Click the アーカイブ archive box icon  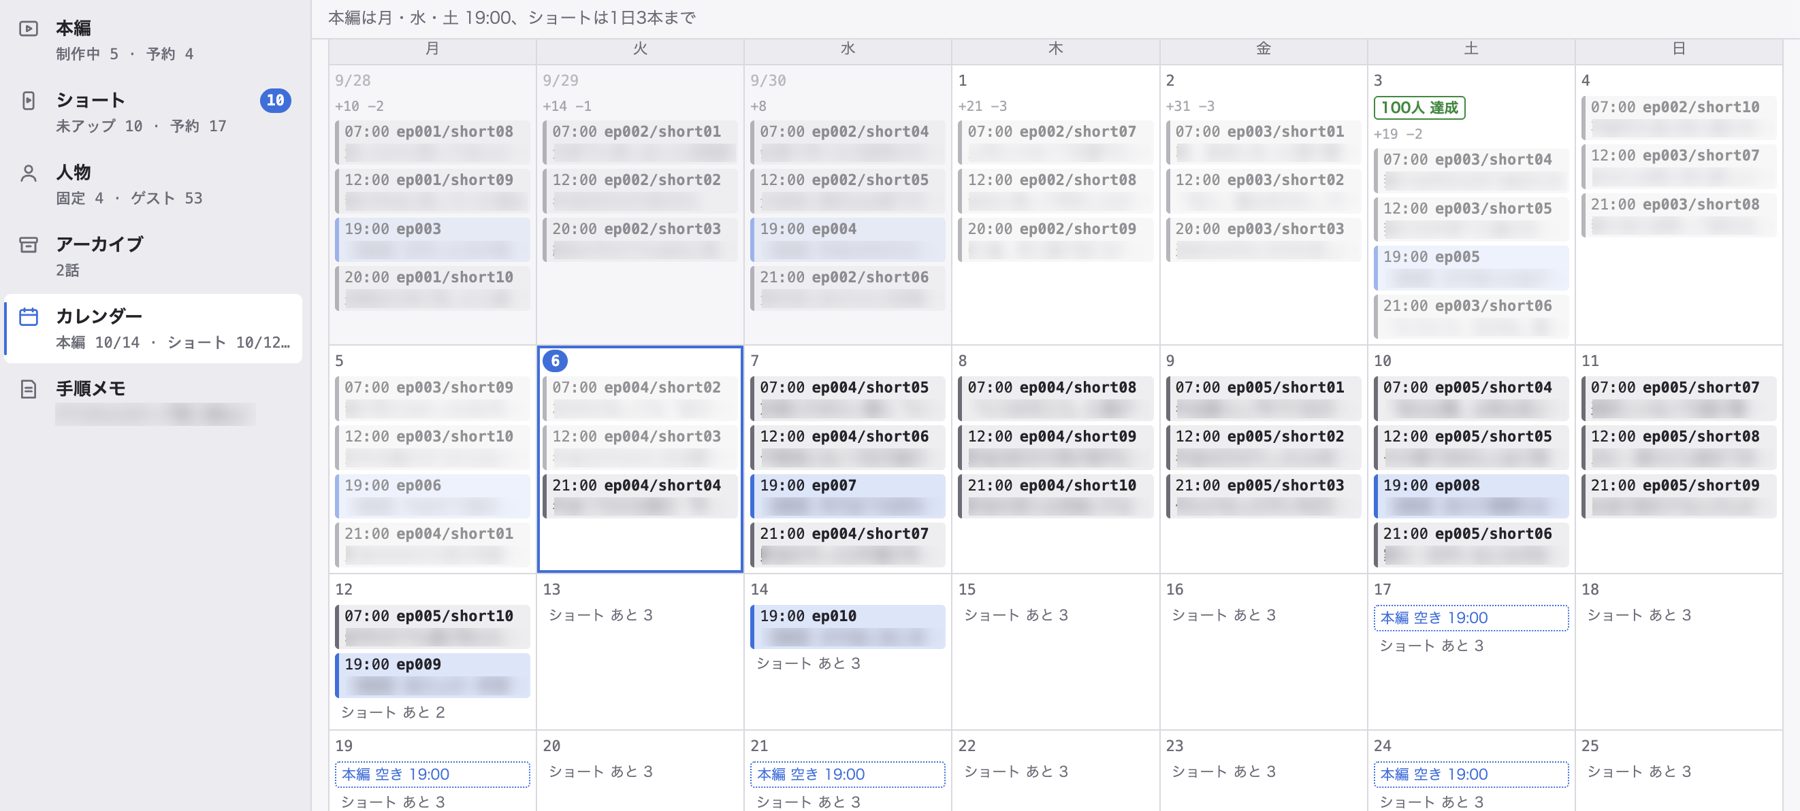[29, 244]
